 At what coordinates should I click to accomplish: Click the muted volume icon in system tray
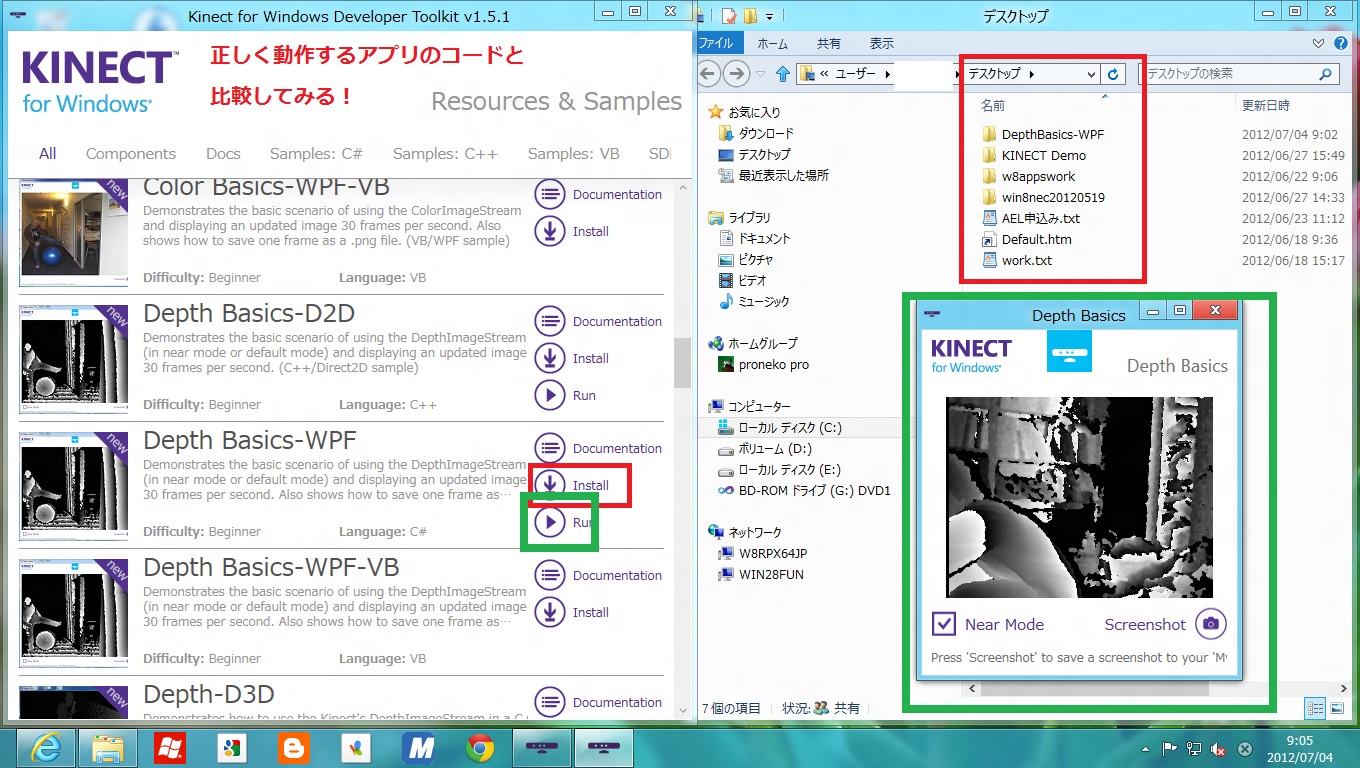click(x=1219, y=748)
